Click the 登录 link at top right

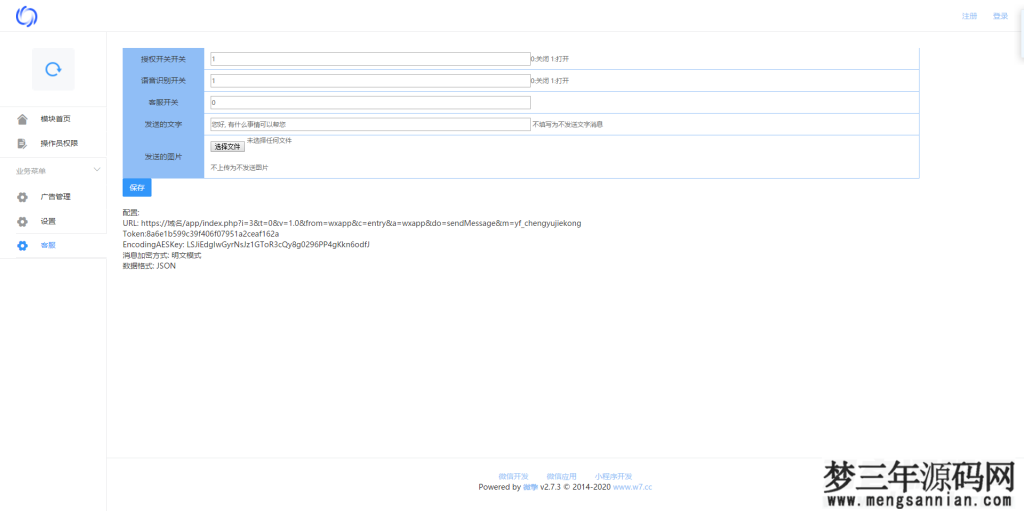[x=1000, y=16]
